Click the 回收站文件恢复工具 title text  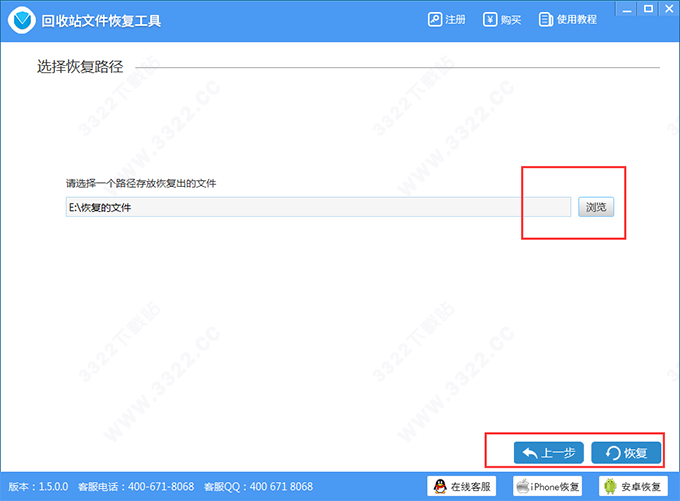point(101,21)
